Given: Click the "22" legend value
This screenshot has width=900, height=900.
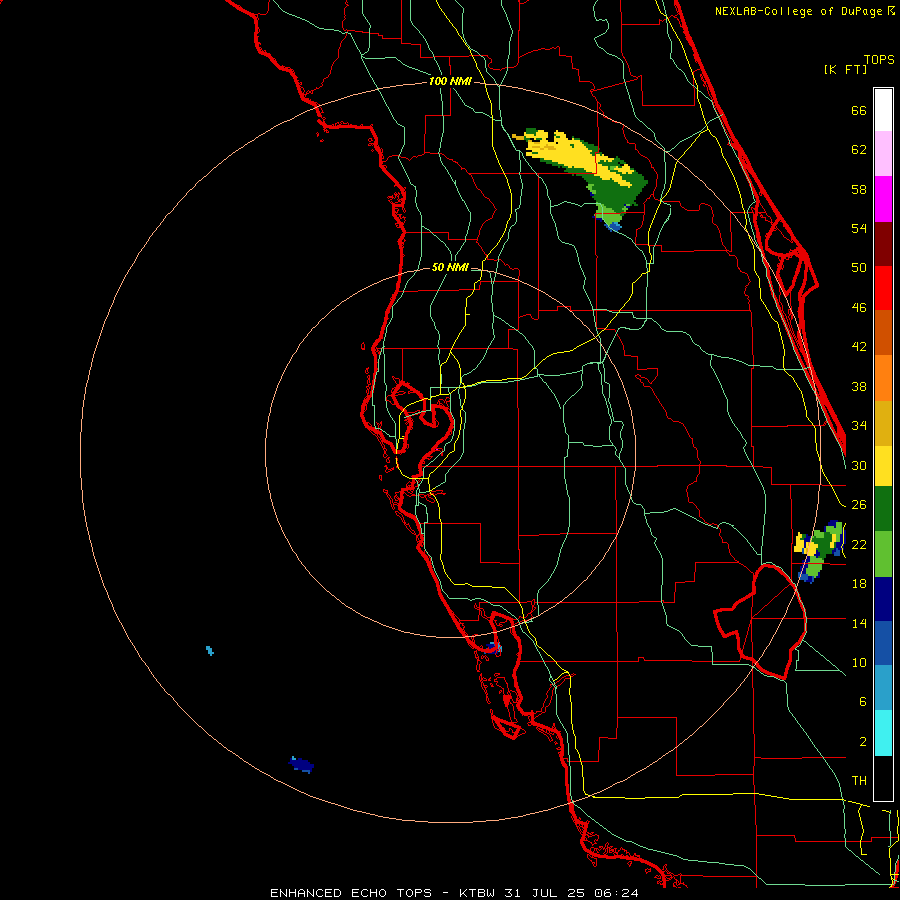Looking at the screenshot, I should click(x=859, y=545).
